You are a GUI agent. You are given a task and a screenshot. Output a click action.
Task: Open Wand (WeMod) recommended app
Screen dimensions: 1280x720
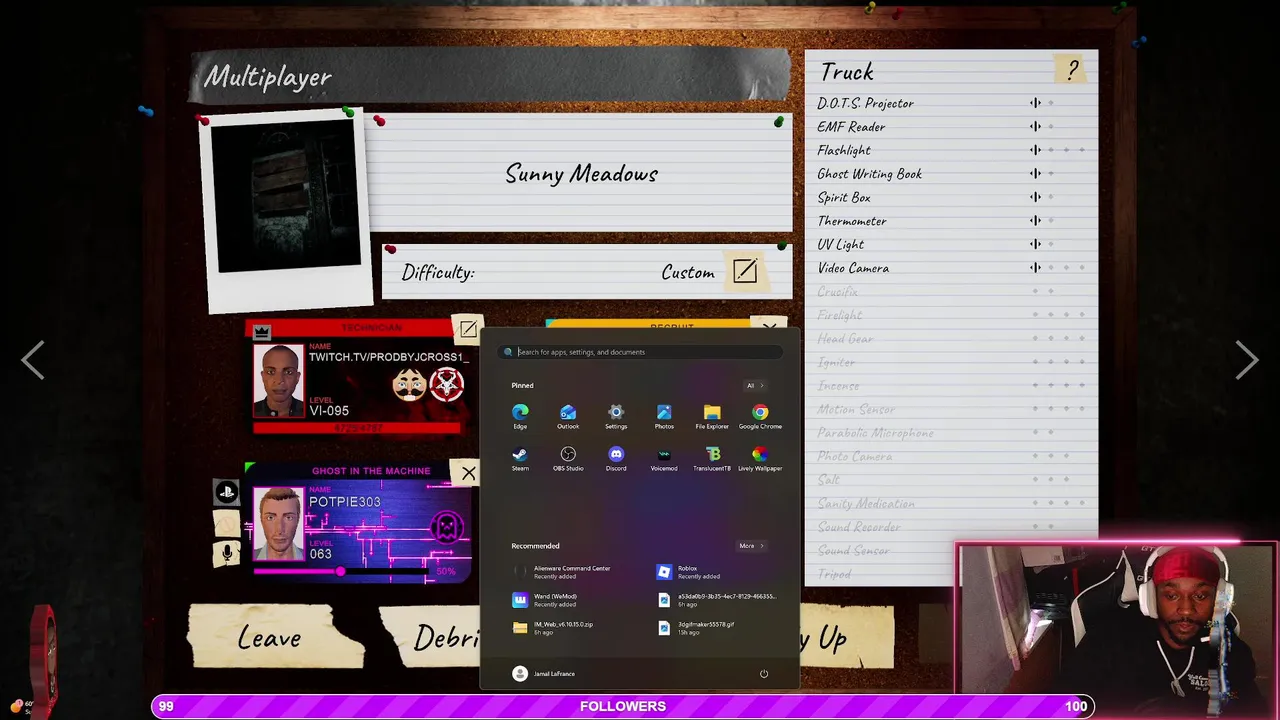tap(545, 600)
